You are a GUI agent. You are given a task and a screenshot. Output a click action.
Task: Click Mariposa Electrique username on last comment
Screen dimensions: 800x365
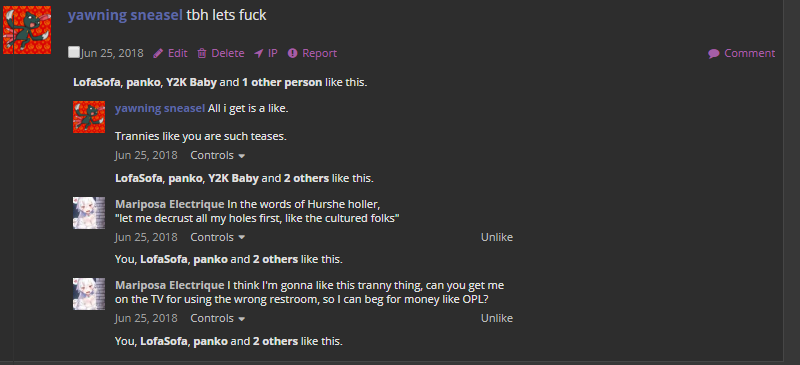(169, 285)
